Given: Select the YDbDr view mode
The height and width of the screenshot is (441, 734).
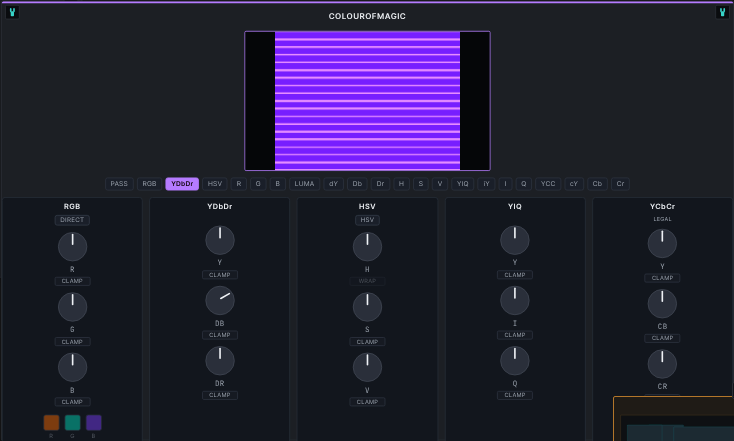Looking at the screenshot, I should point(182,184).
